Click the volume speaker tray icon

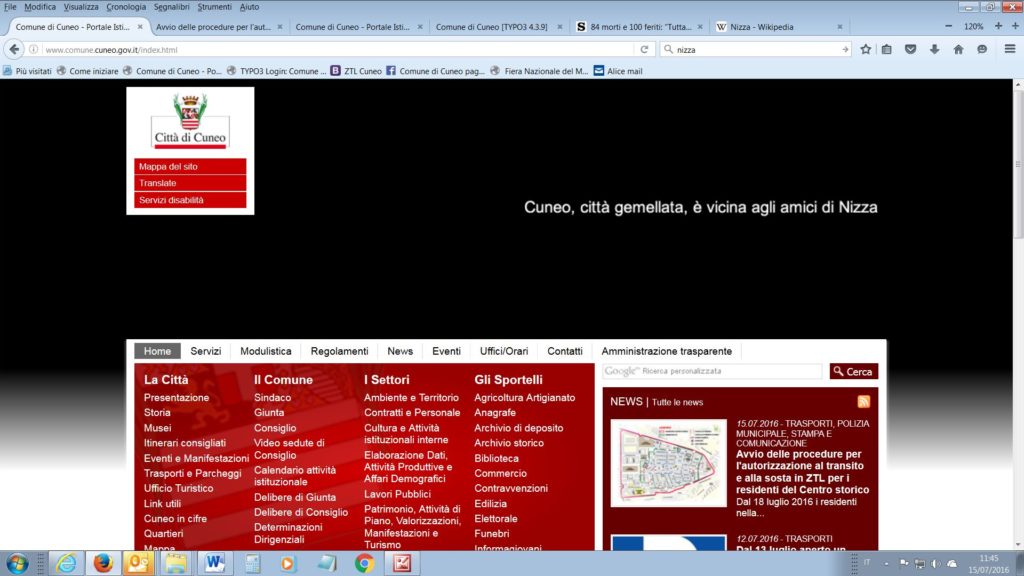click(x=935, y=563)
